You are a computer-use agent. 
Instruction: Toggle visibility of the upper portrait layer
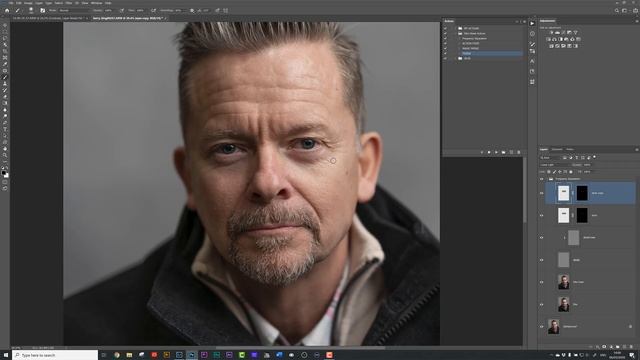pos(542,282)
